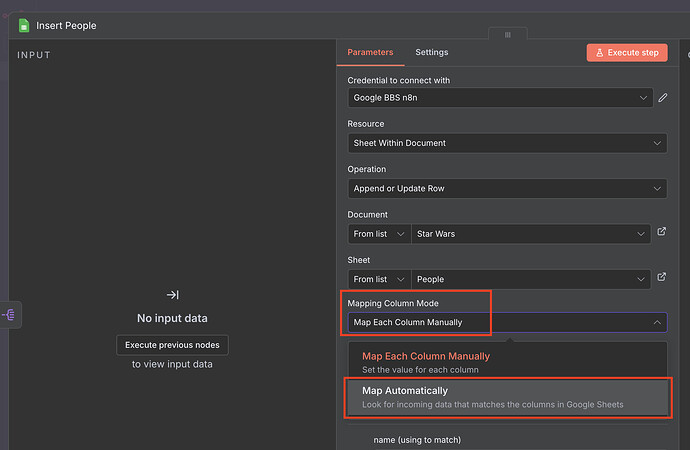The image size is (690, 450).
Task: Open Star Wars document in new tab
Action: coord(662,233)
